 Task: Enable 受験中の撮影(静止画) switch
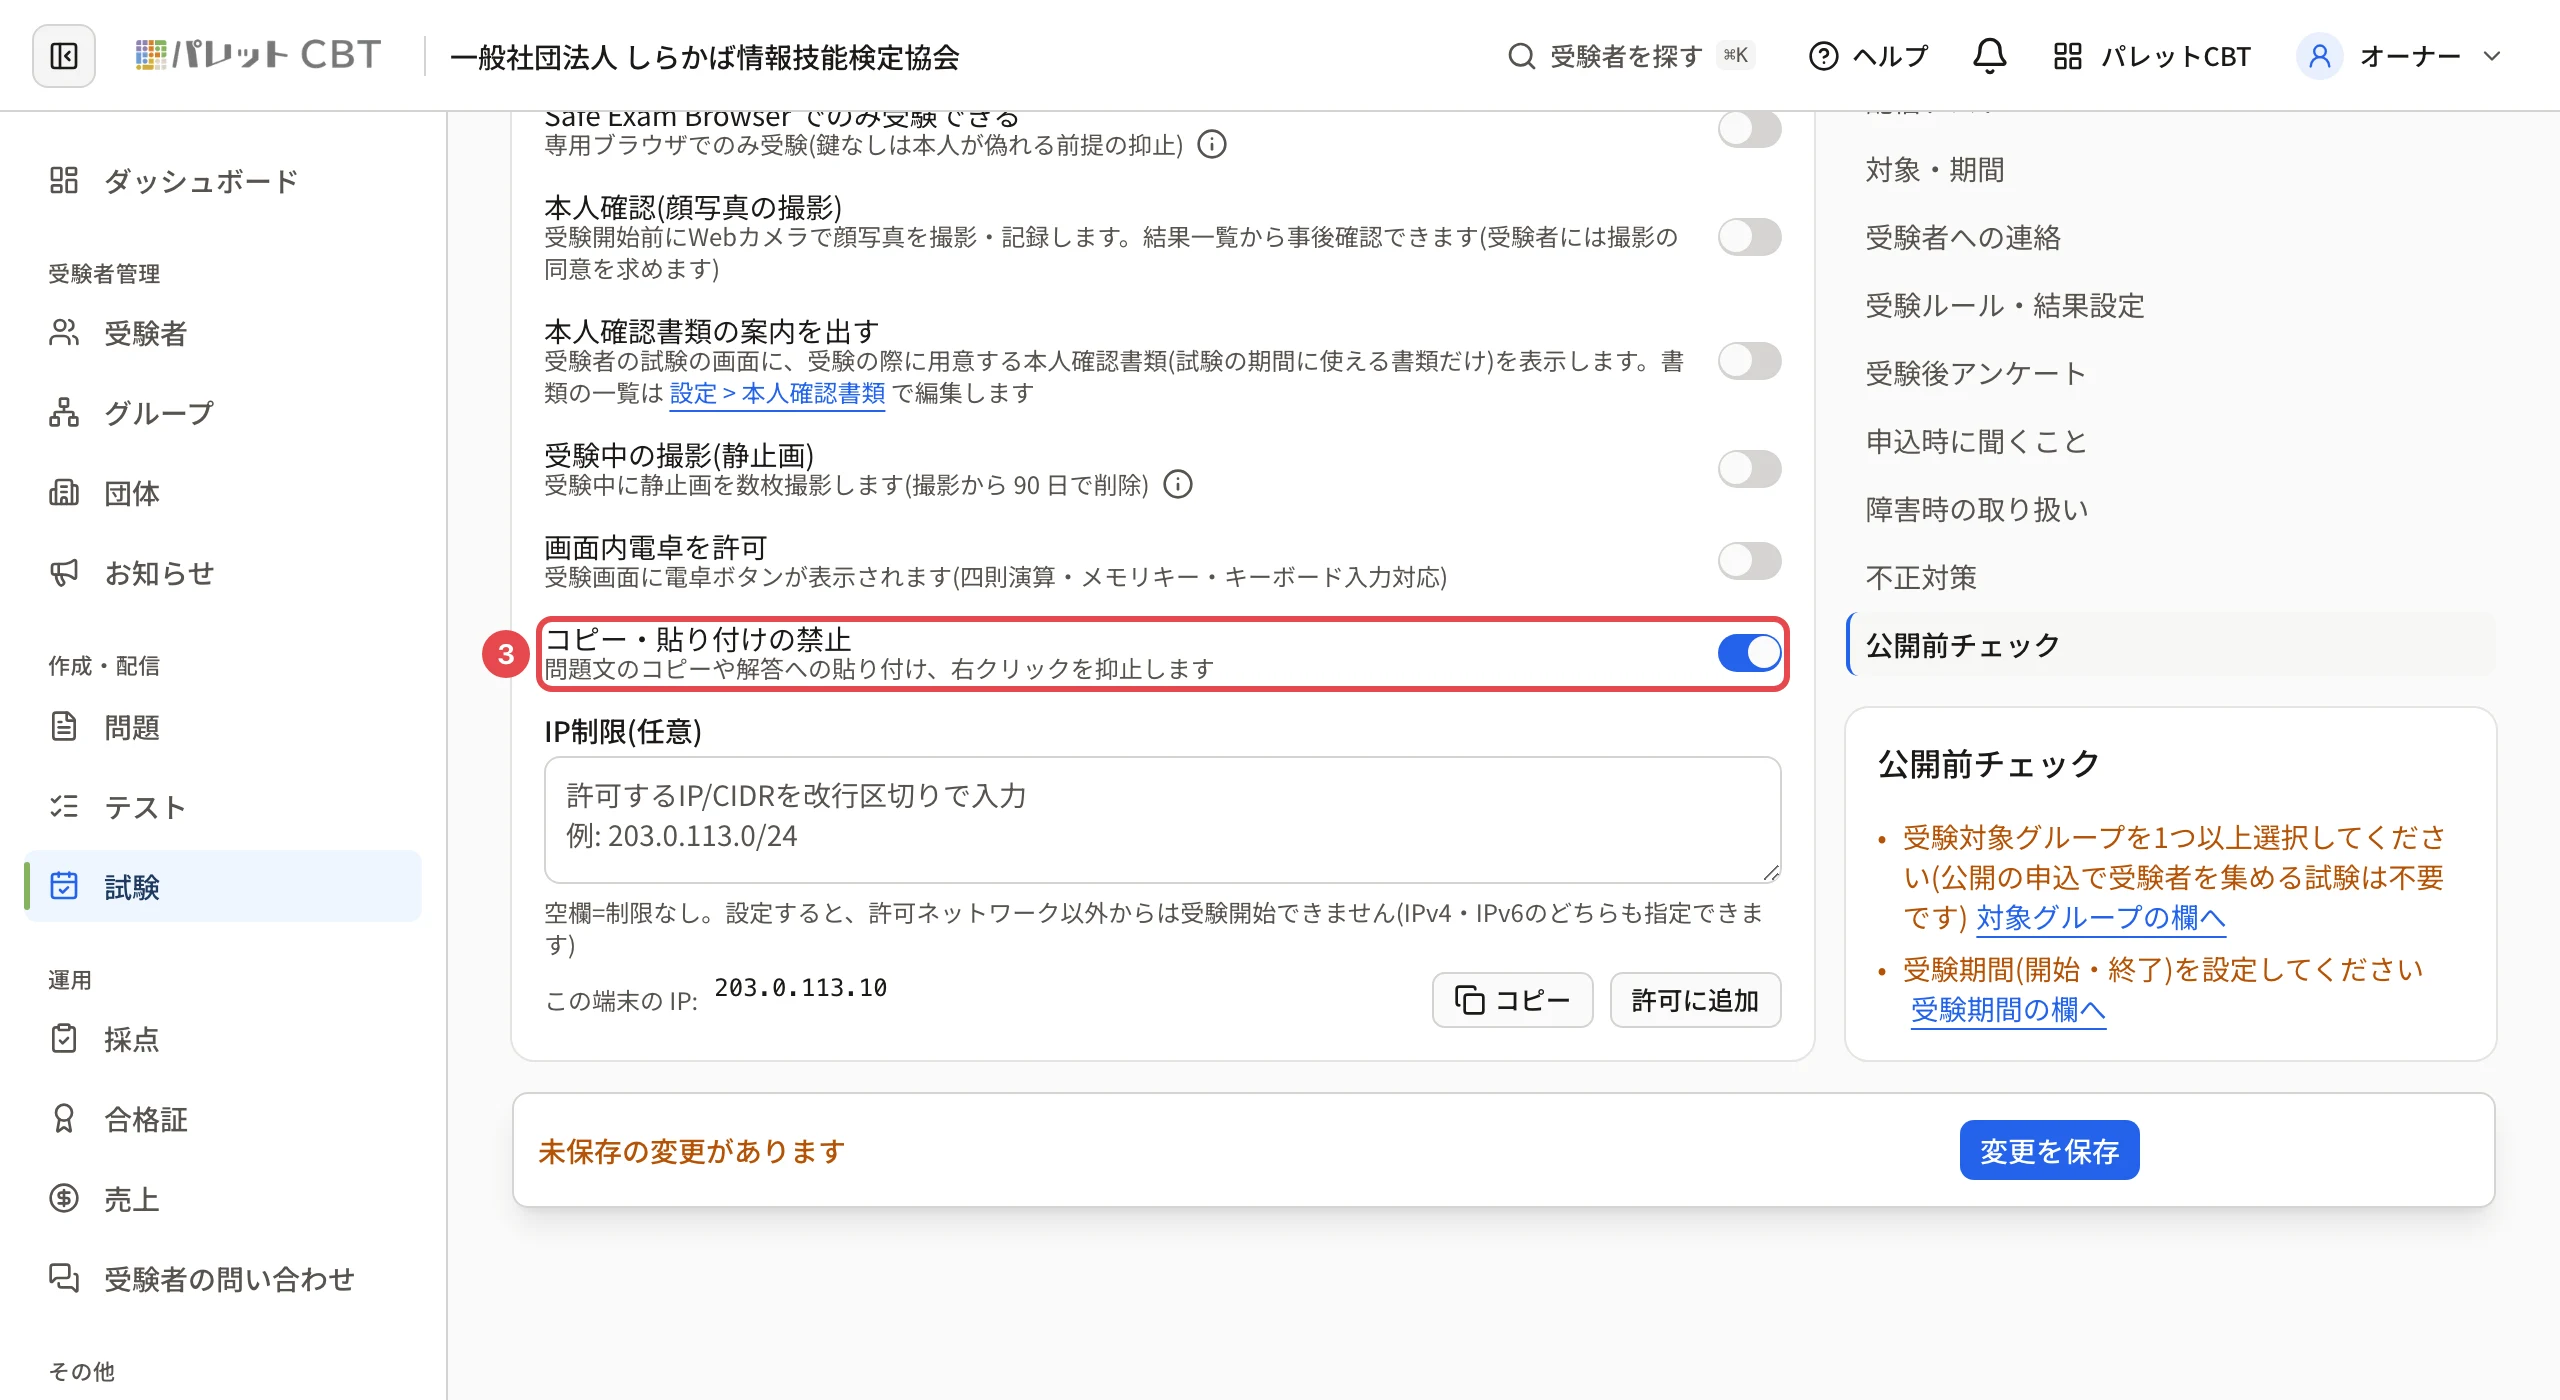[1749, 469]
